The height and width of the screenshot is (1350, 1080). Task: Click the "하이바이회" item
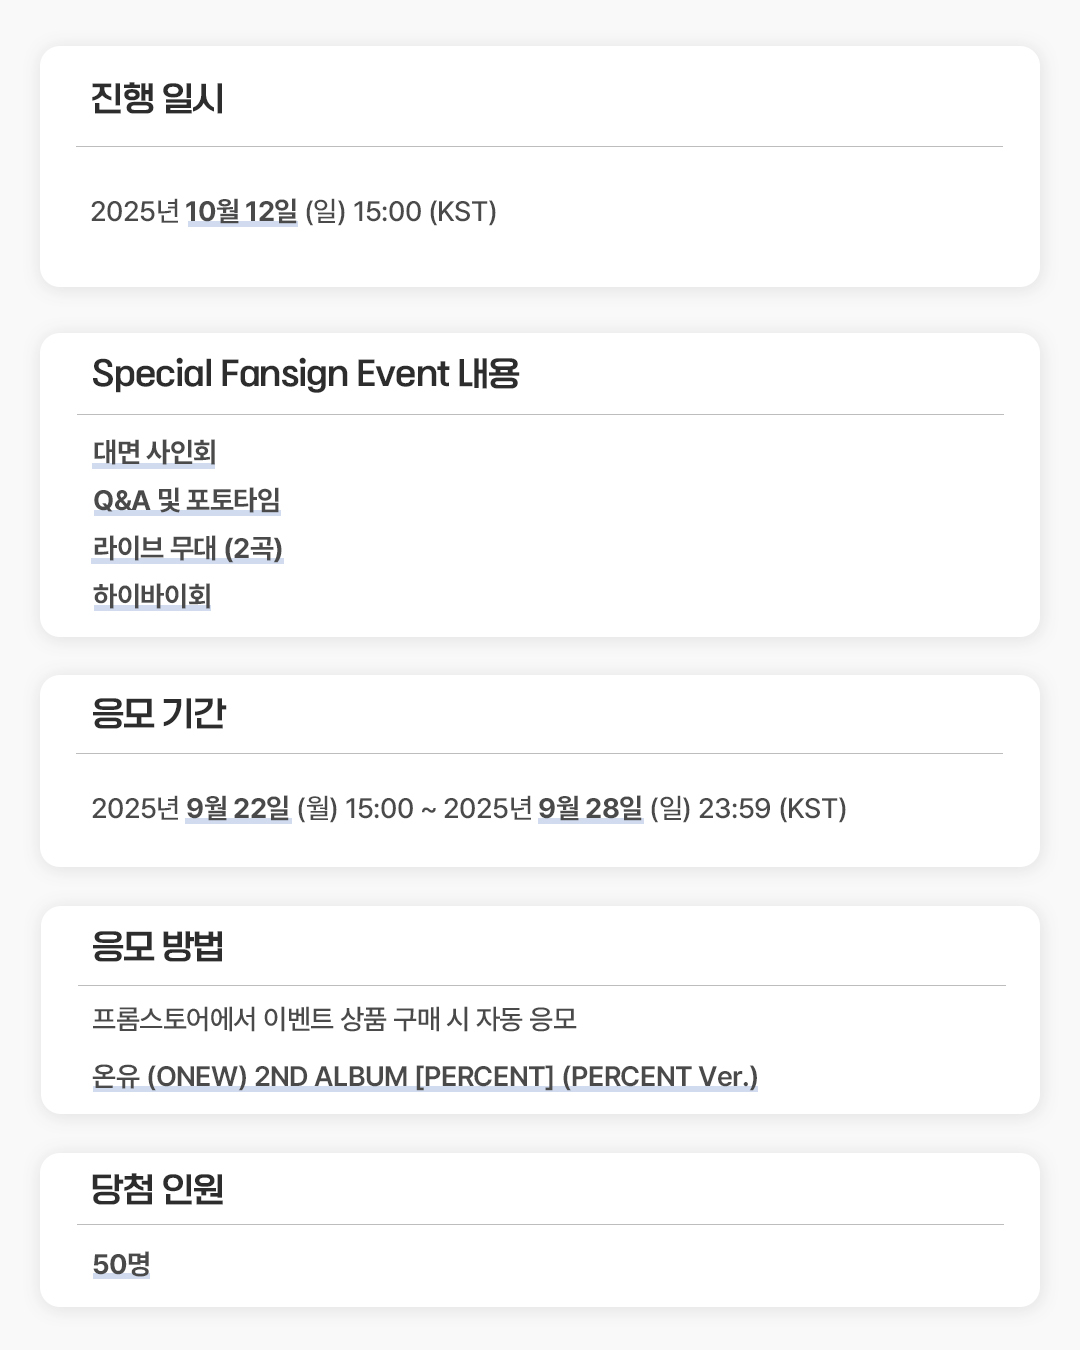click(152, 596)
